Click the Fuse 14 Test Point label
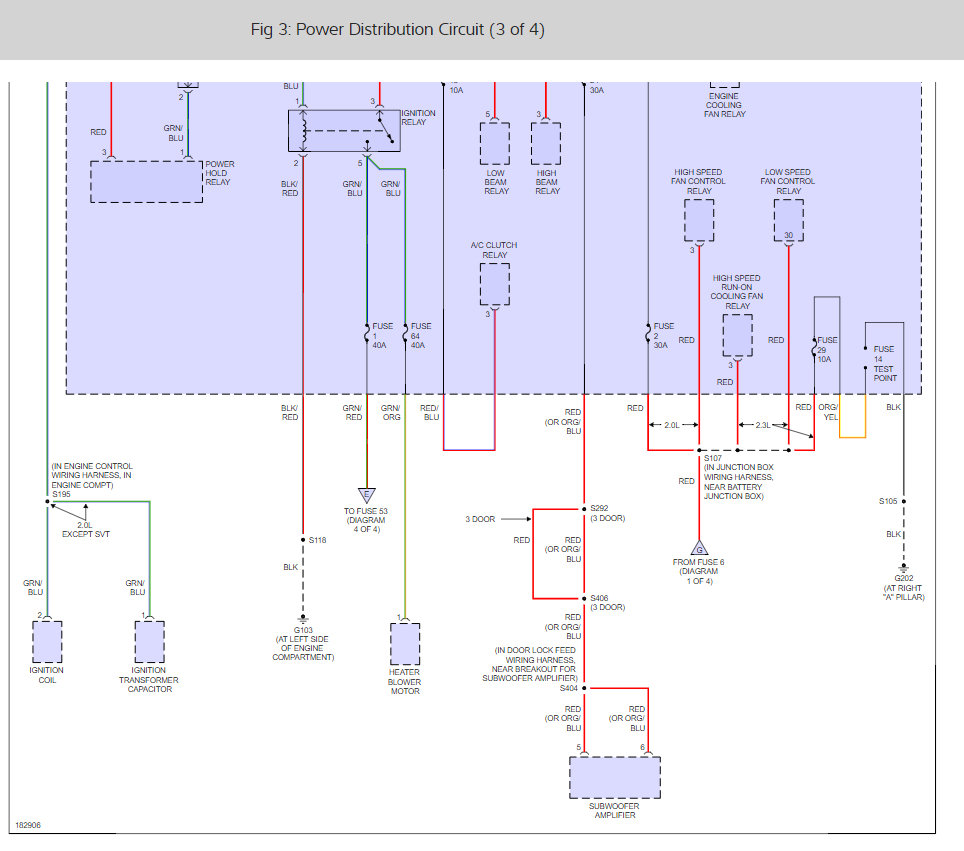Screen dimensions: 964x851 pyautogui.click(x=885, y=363)
